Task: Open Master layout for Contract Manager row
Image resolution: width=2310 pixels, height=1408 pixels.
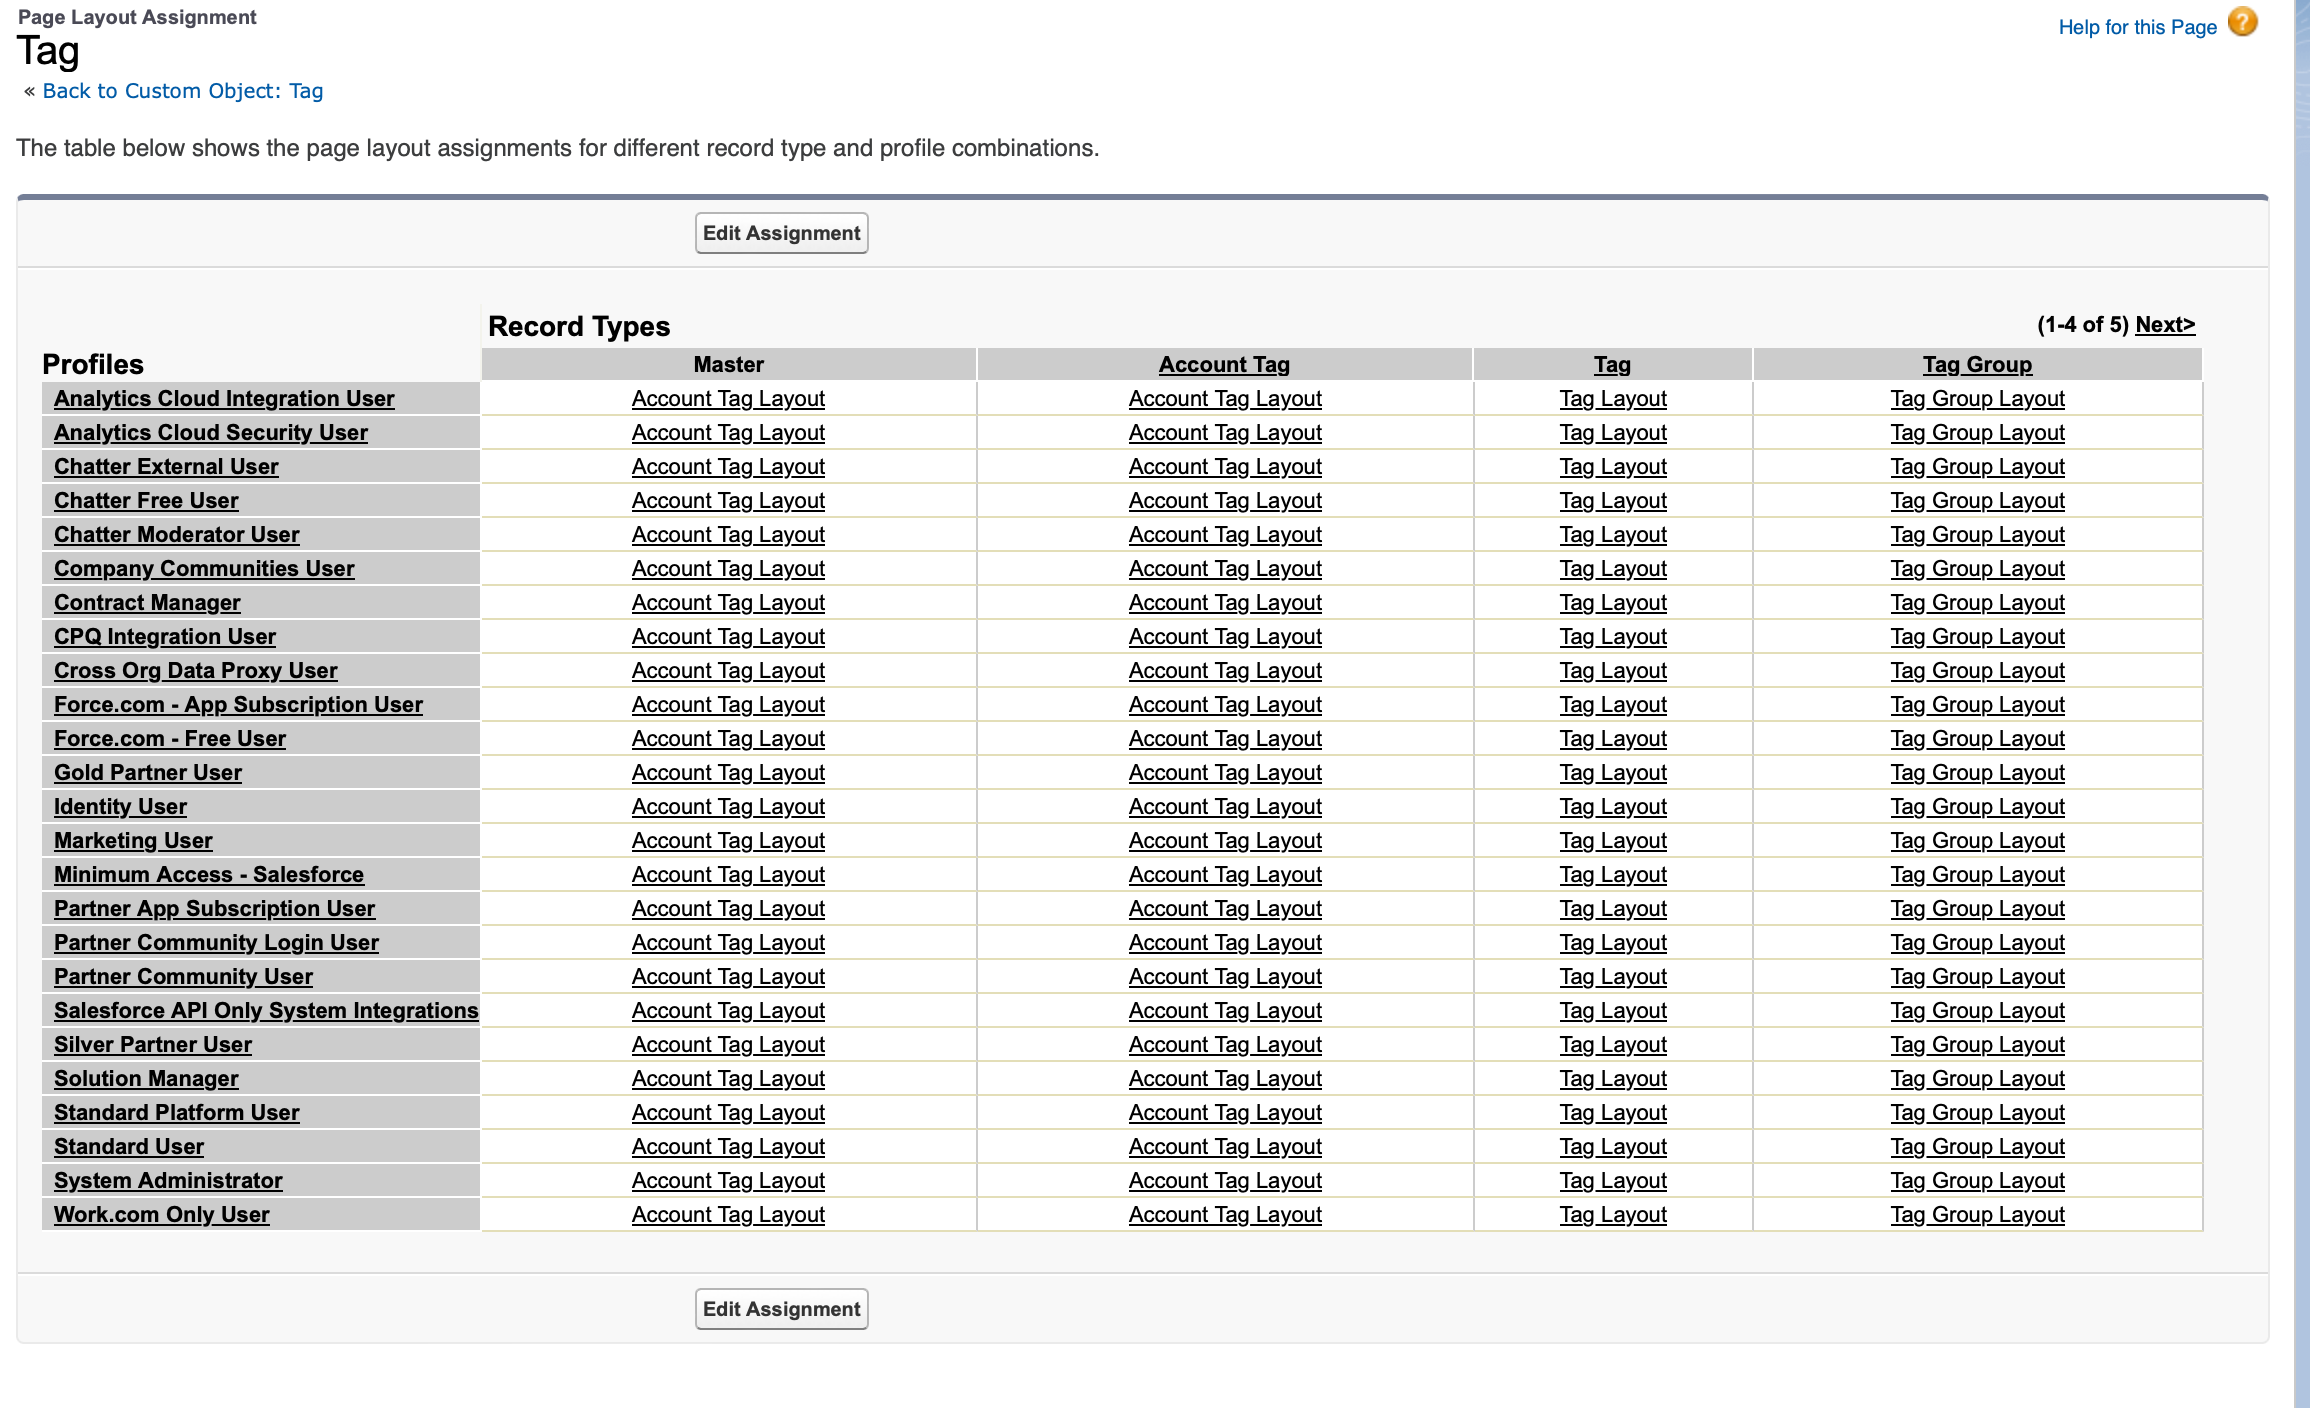Action: pos(728,603)
